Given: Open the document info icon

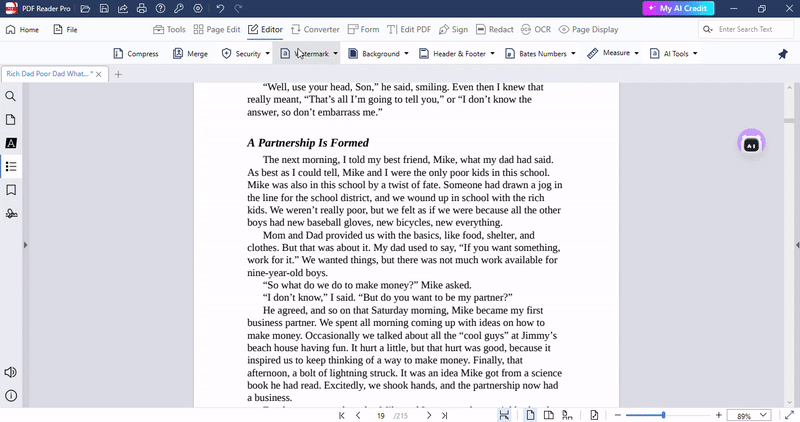Looking at the screenshot, I should tap(10, 395).
